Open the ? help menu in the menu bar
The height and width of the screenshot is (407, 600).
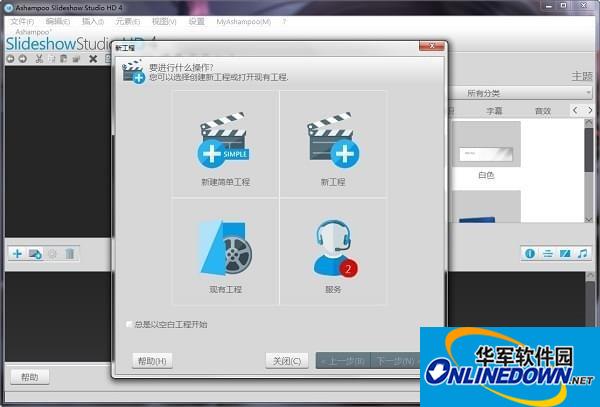pyautogui.click(x=284, y=22)
